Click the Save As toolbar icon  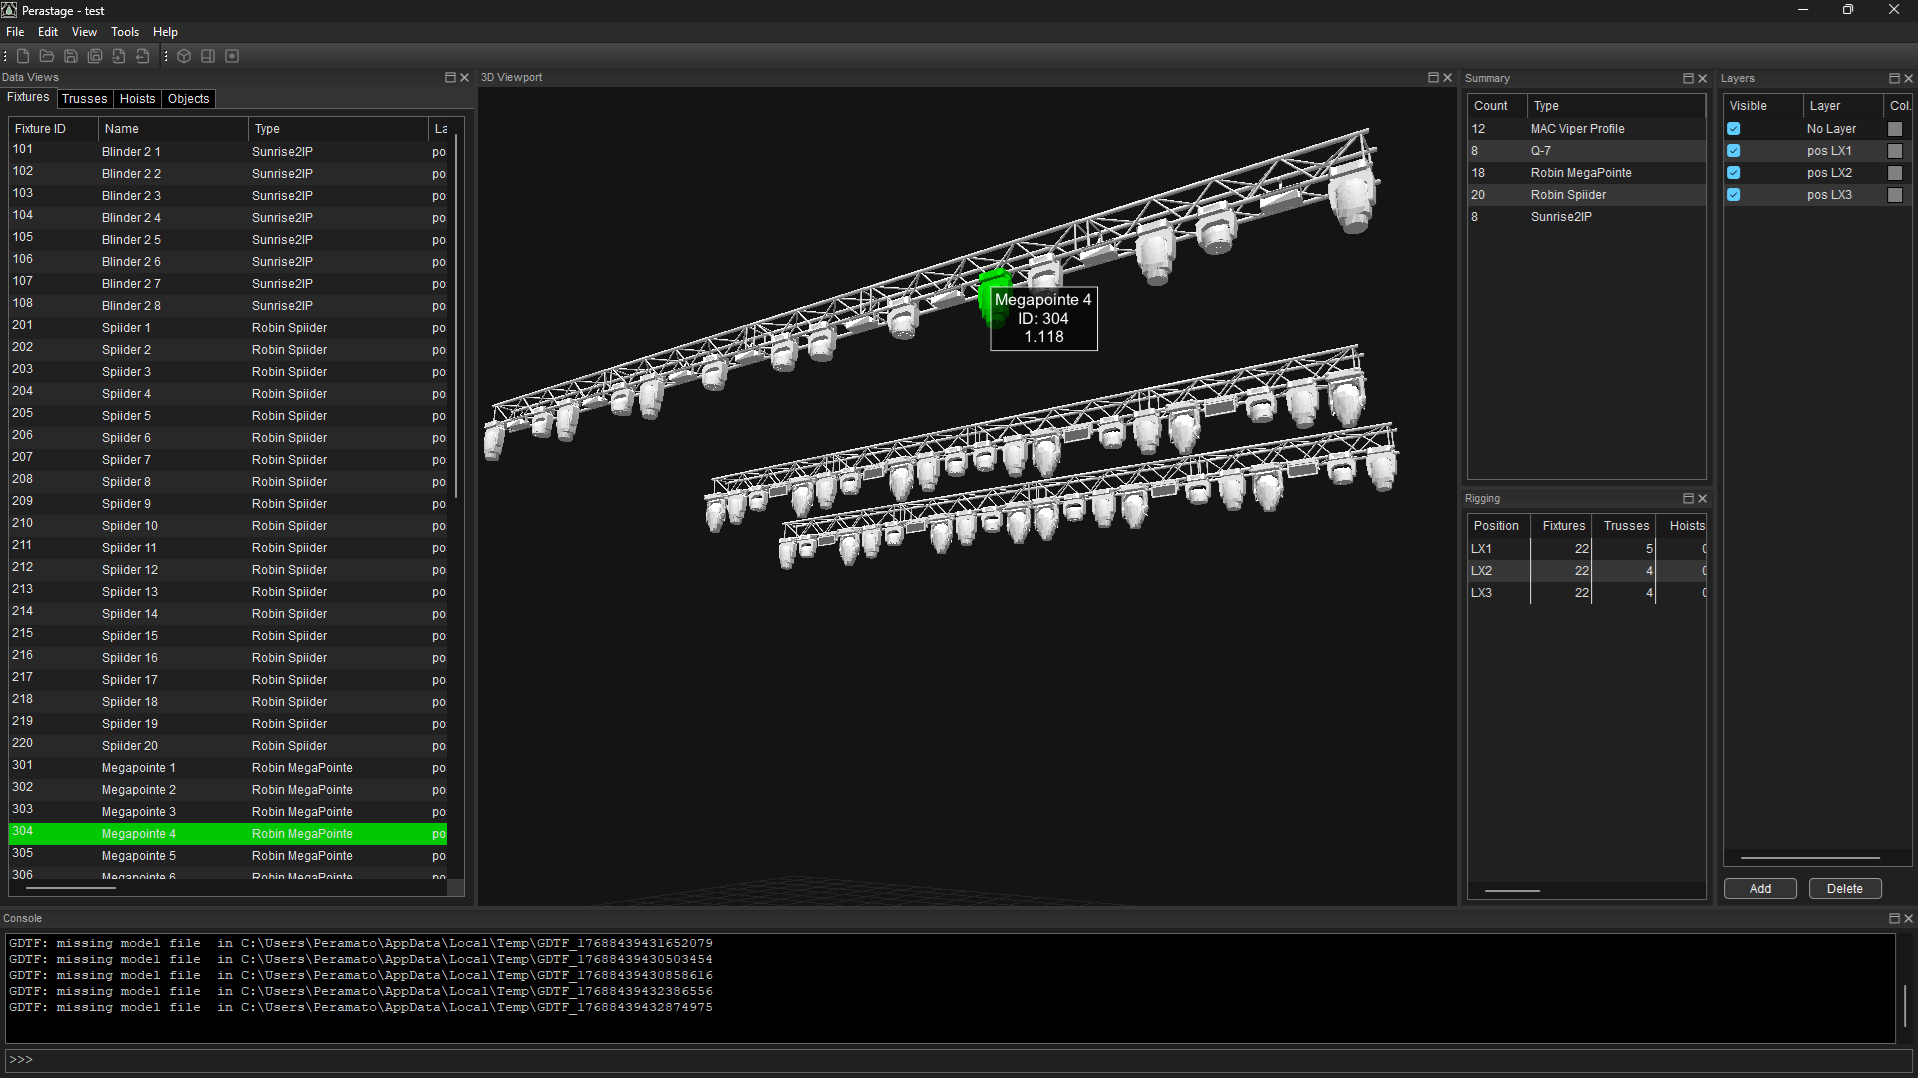(x=94, y=56)
